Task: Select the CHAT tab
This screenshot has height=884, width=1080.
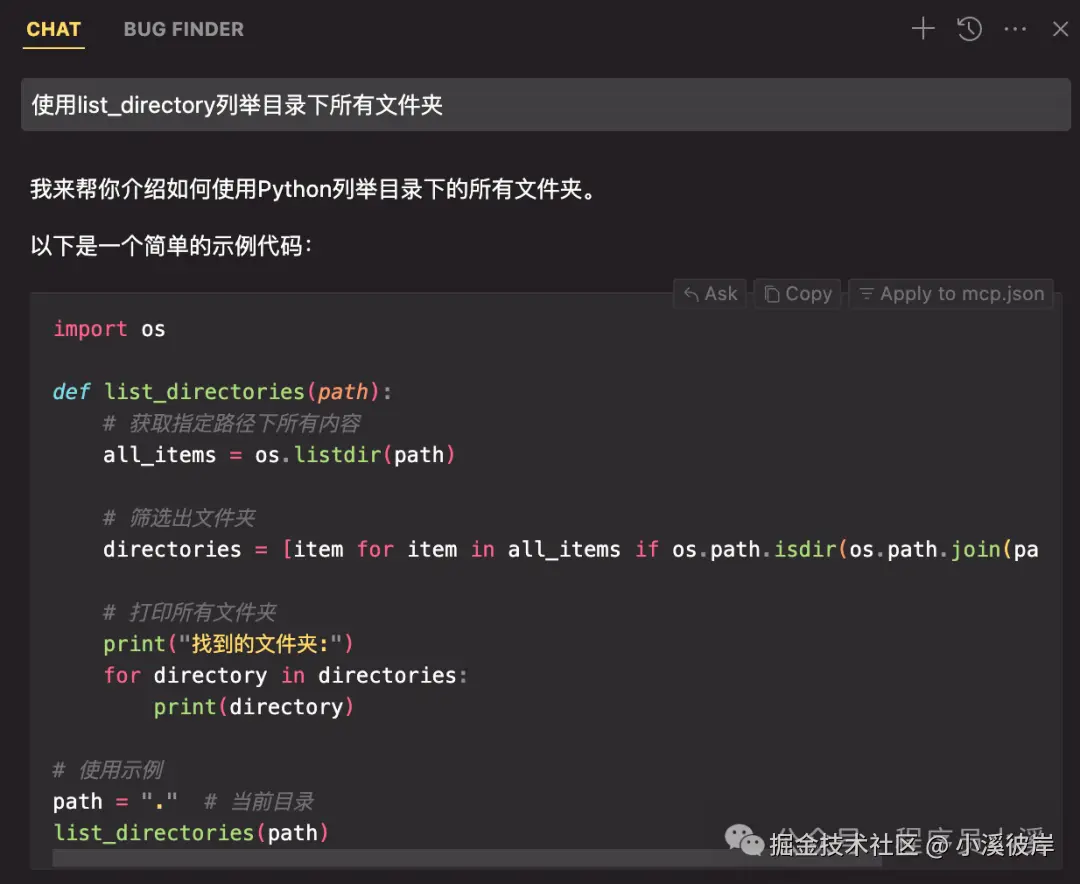Action: [53, 29]
